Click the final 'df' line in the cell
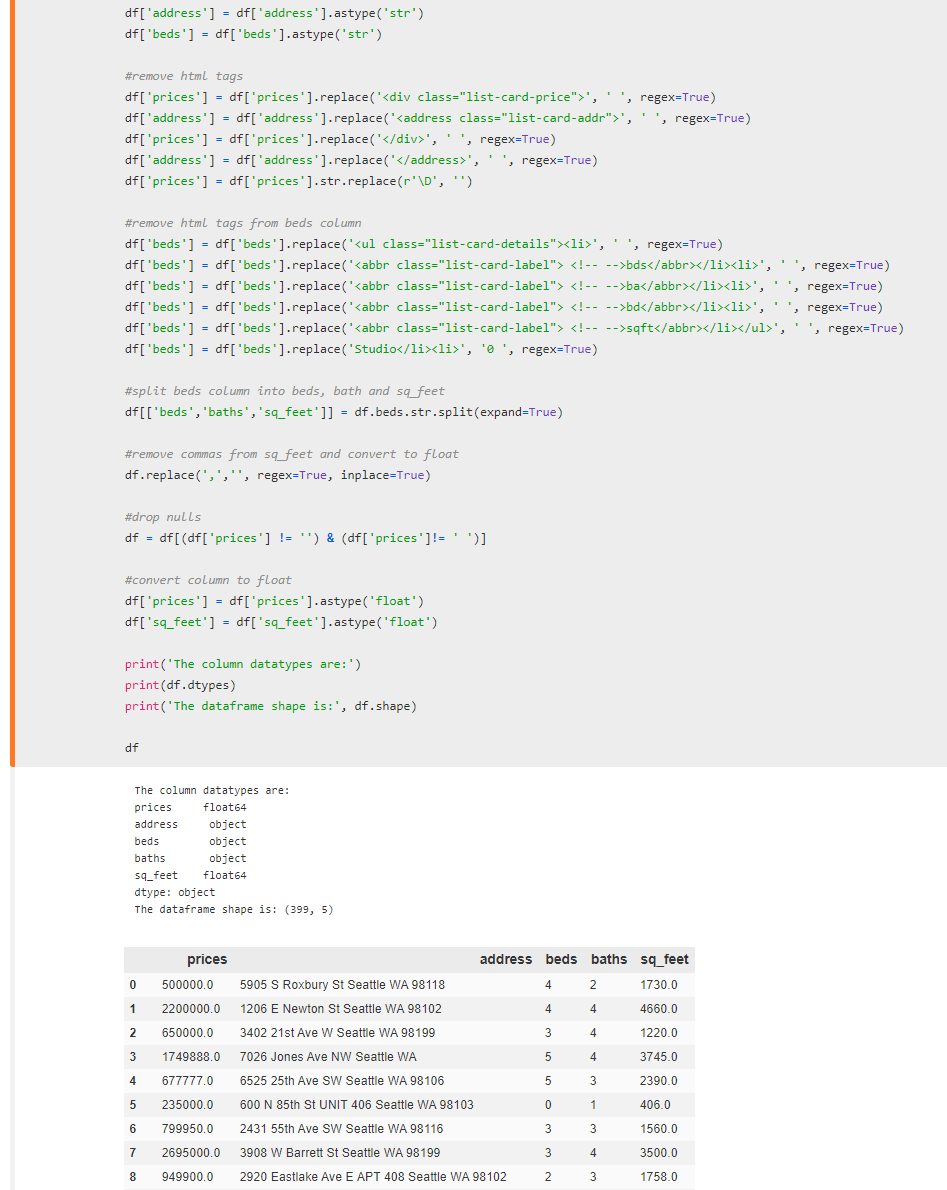 tap(132, 748)
